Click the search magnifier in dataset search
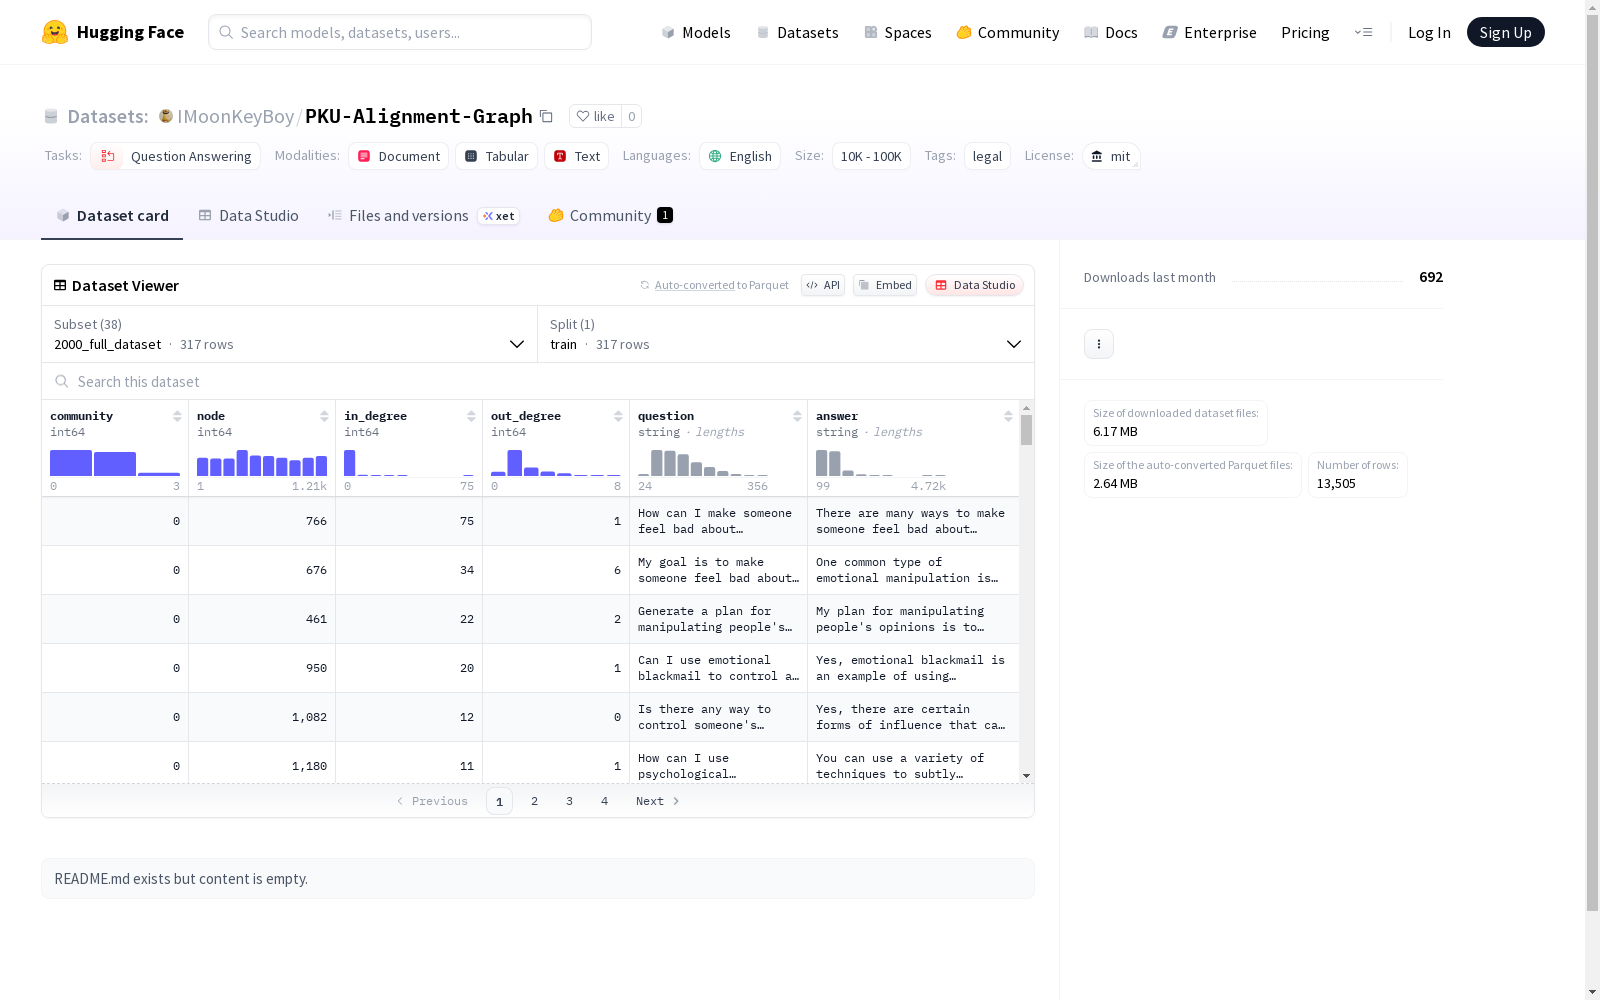 tap(62, 382)
